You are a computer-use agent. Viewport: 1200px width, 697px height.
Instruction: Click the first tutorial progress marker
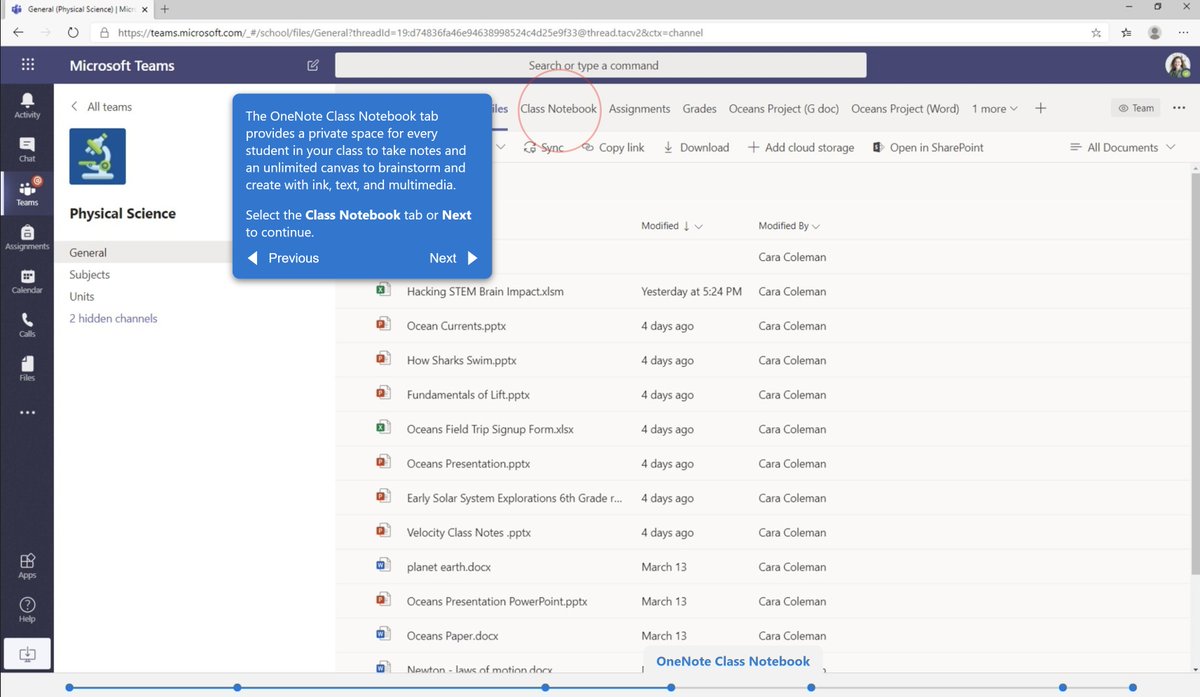click(x=68, y=687)
